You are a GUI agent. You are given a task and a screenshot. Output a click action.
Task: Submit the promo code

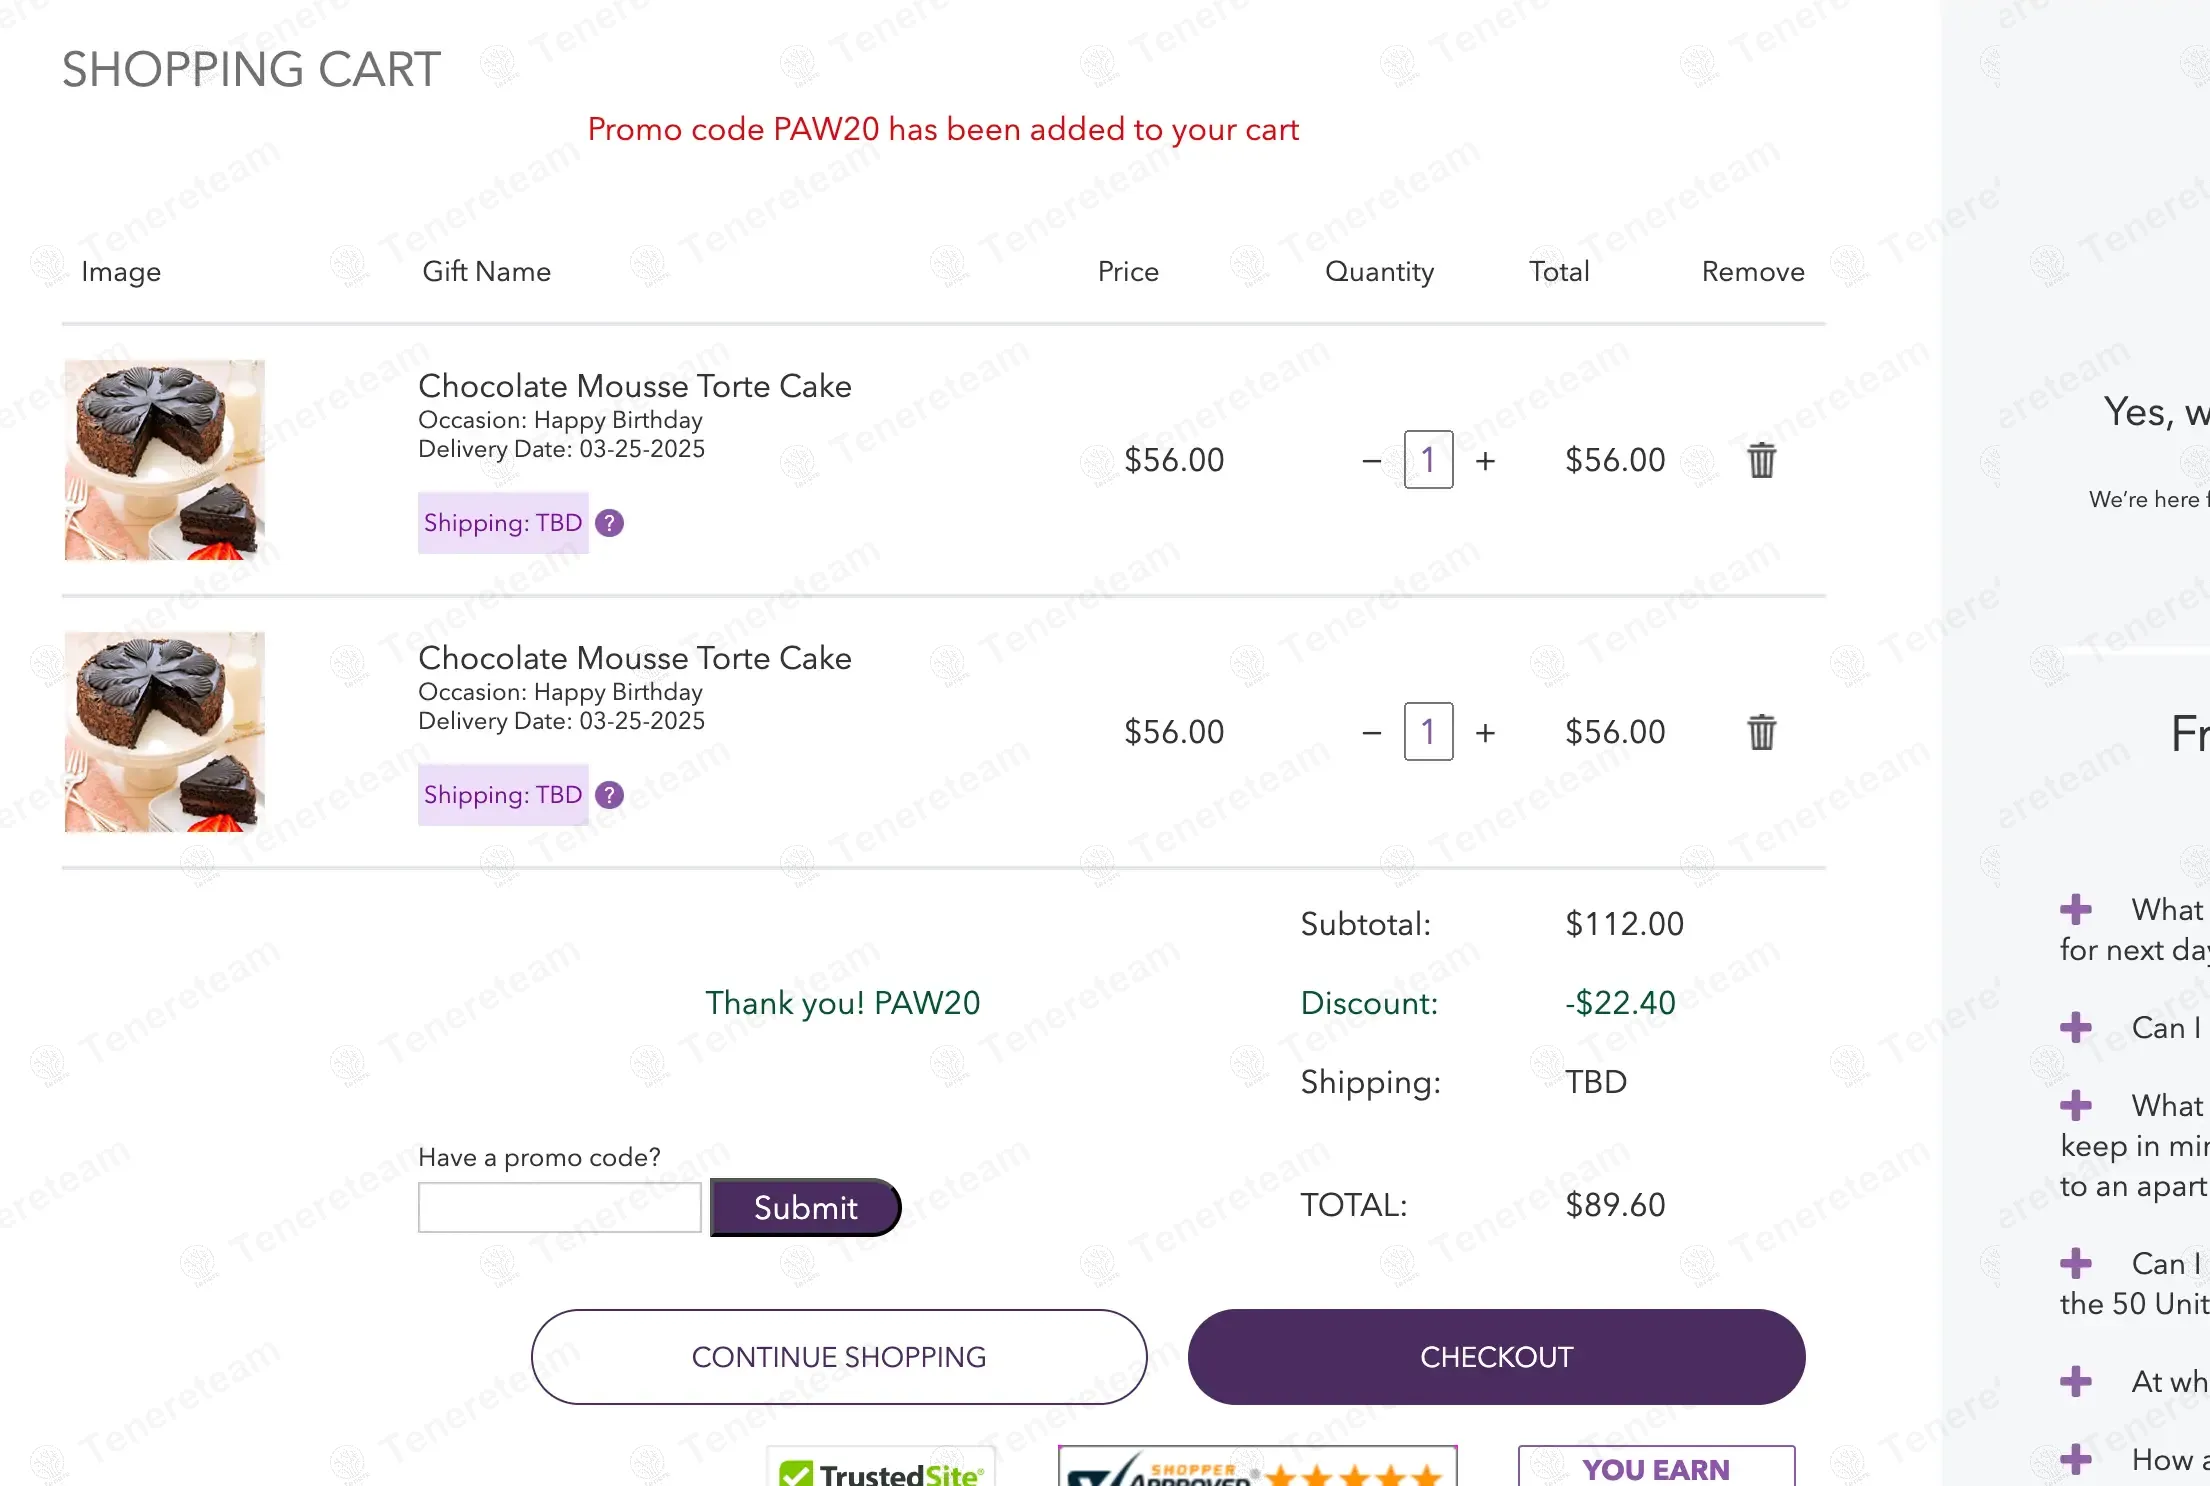(x=805, y=1208)
